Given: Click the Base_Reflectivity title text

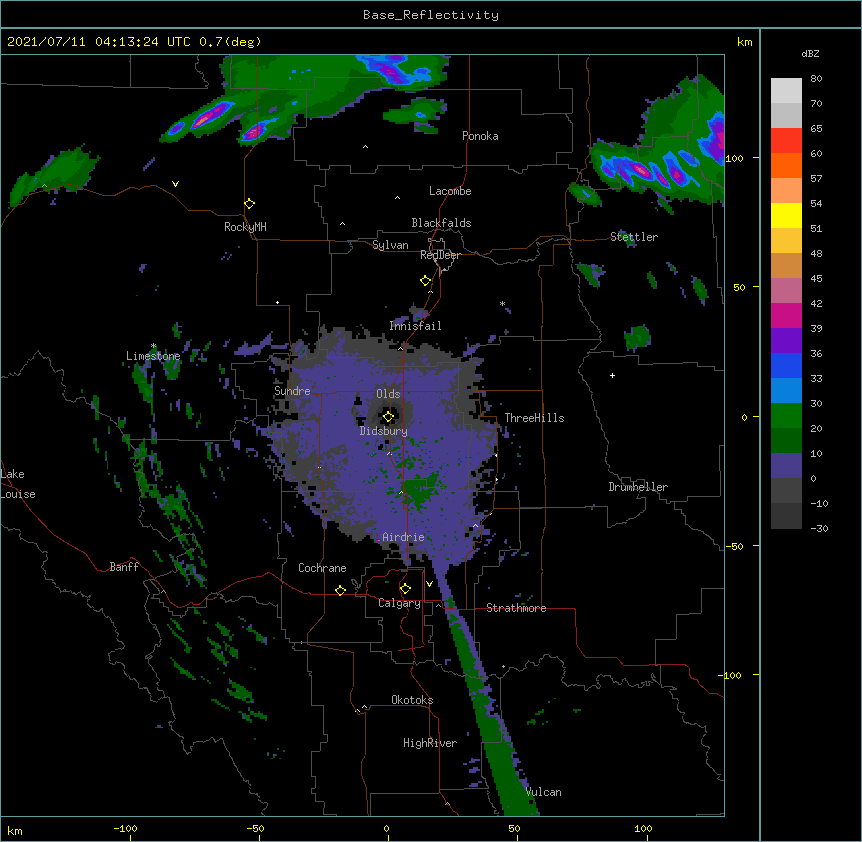Looking at the screenshot, I should [x=431, y=15].
